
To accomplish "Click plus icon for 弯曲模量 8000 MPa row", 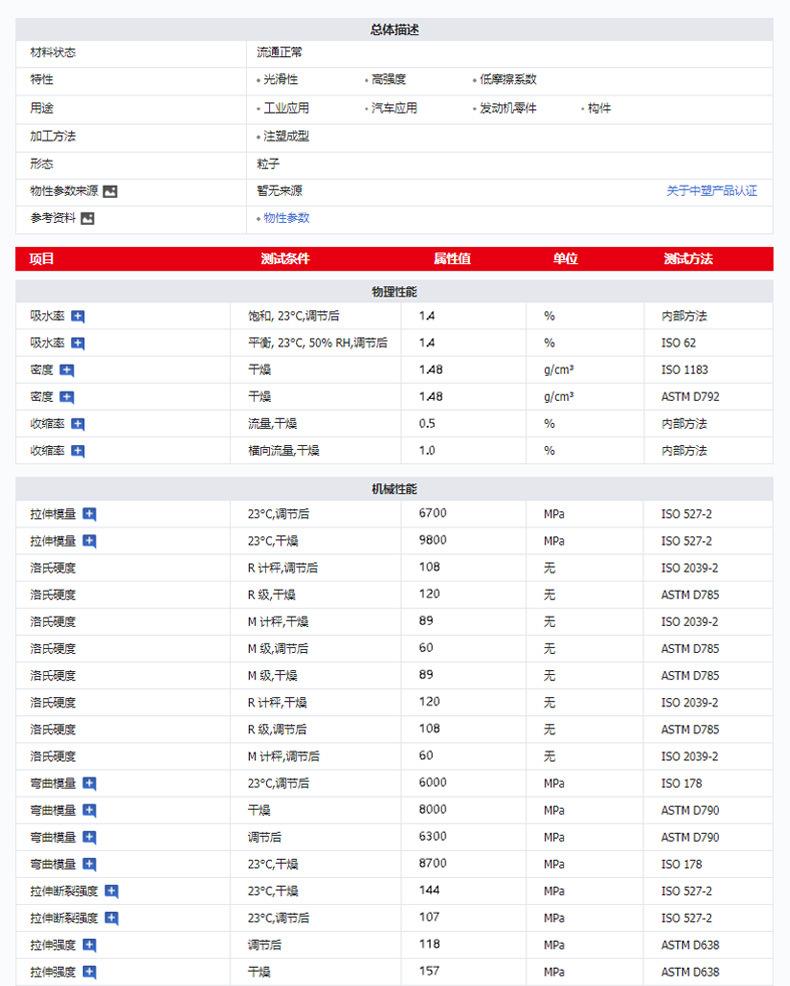I will tap(89, 811).
